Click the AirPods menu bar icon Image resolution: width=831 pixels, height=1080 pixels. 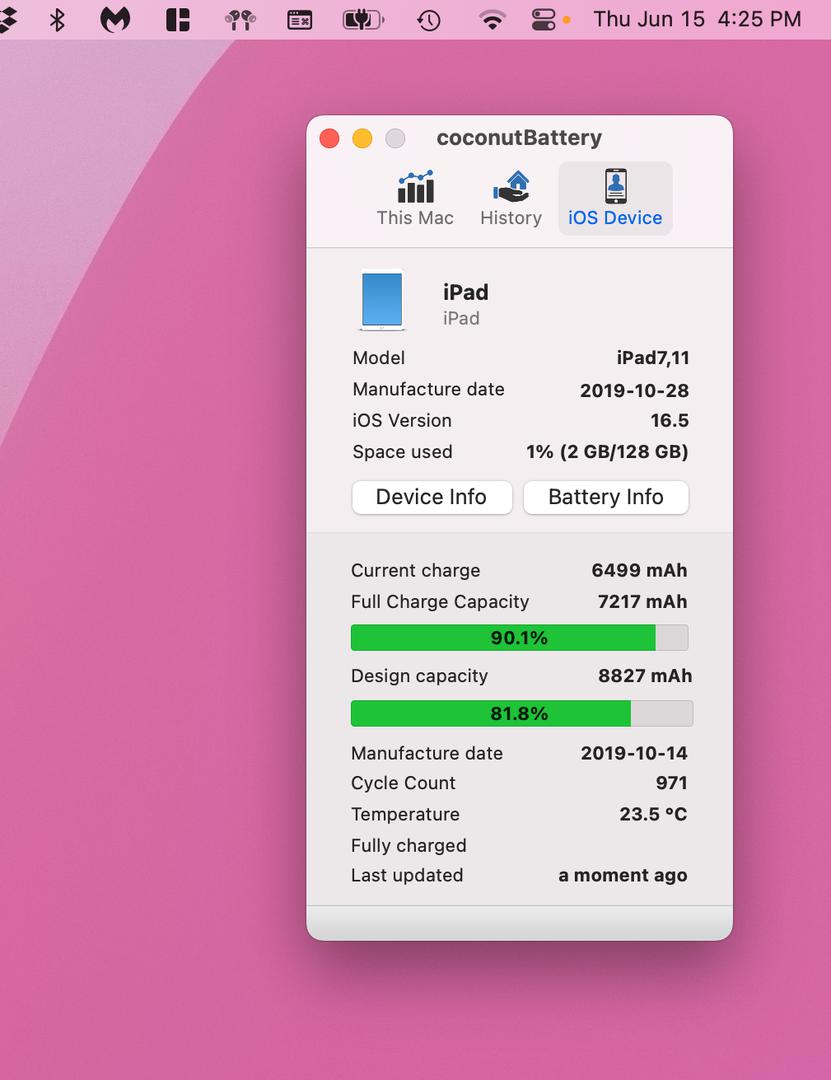coord(240,20)
